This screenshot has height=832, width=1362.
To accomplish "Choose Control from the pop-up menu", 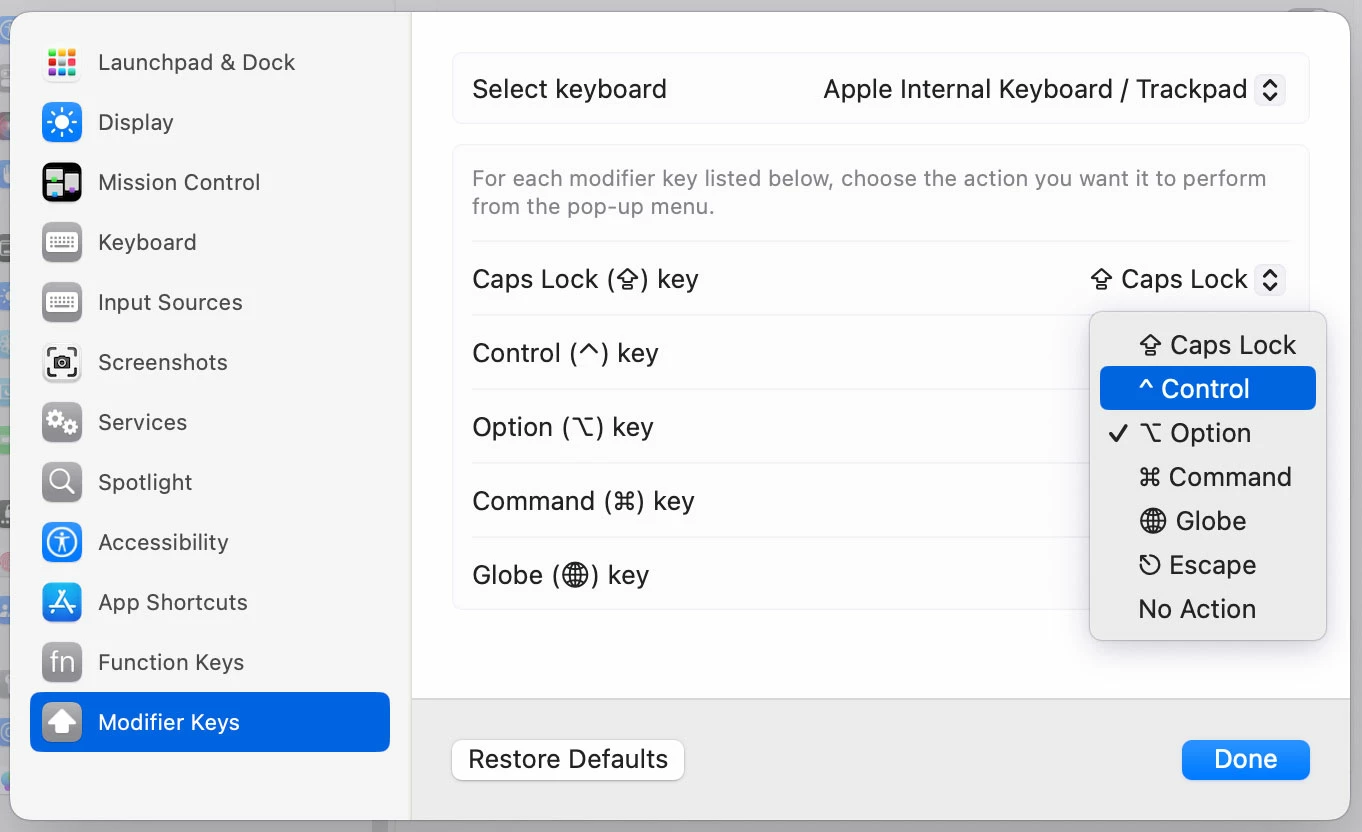I will point(1207,389).
